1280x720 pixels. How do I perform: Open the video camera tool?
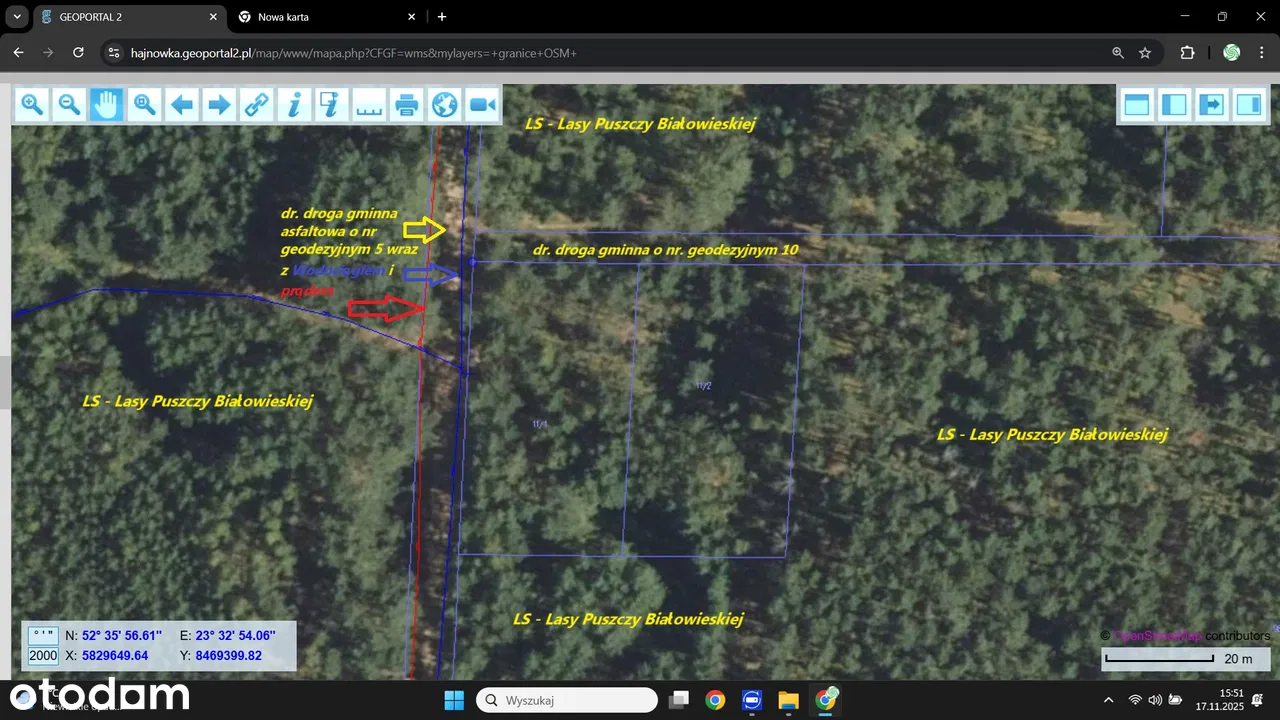pyautogui.click(x=482, y=104)
